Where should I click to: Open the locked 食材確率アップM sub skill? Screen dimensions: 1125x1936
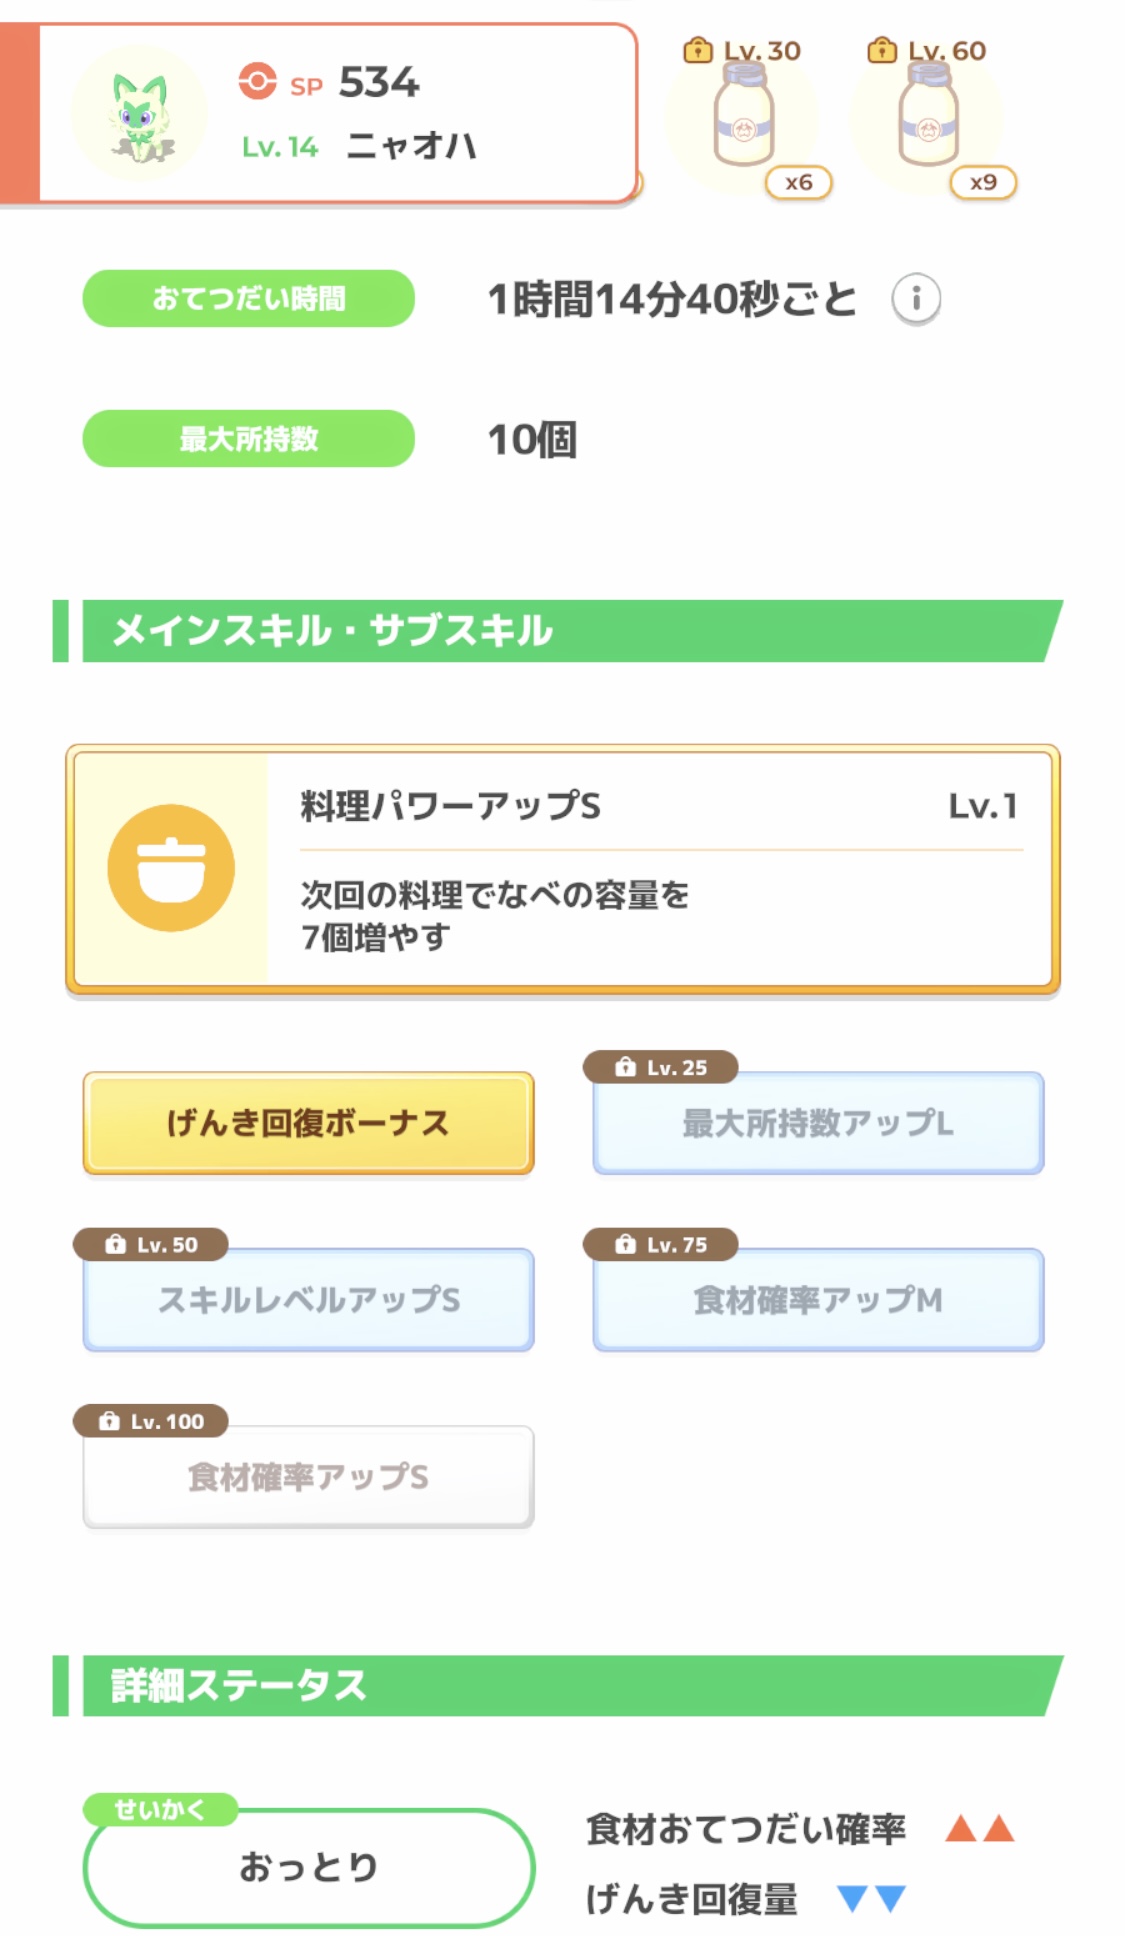[x=818, y=1300]
